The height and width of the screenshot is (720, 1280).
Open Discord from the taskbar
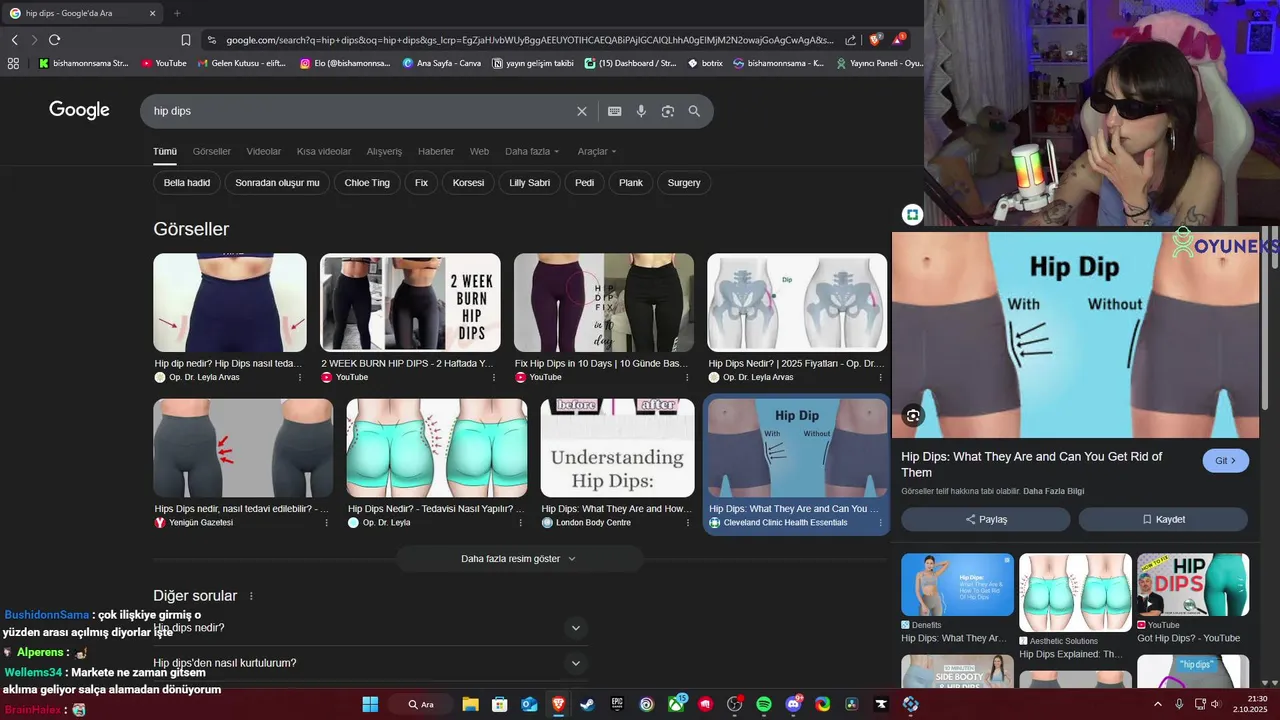793,704
